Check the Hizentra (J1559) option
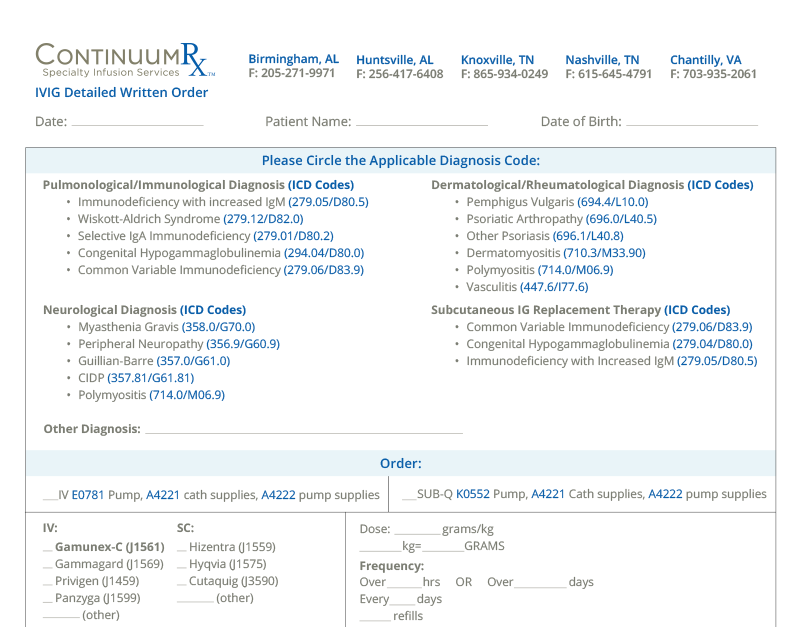The image size is (800, 627). (182, 548)
